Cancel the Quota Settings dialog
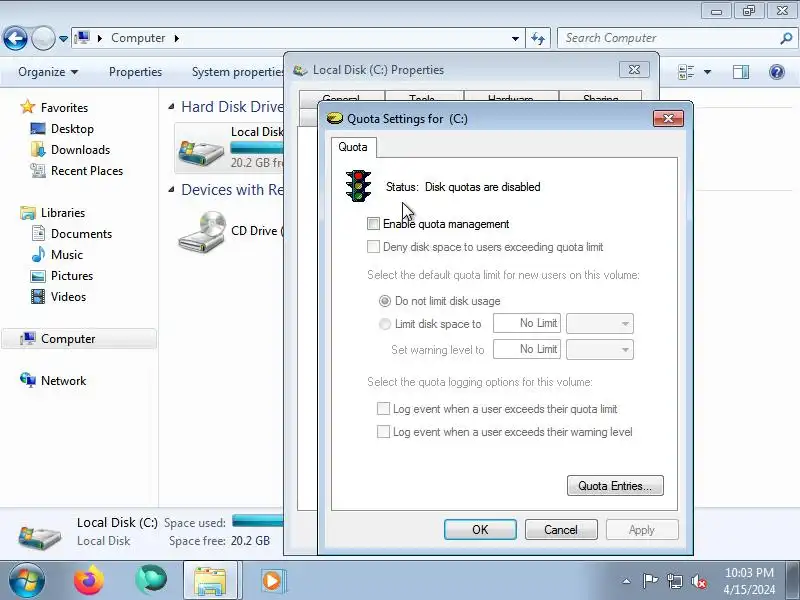 561,530
